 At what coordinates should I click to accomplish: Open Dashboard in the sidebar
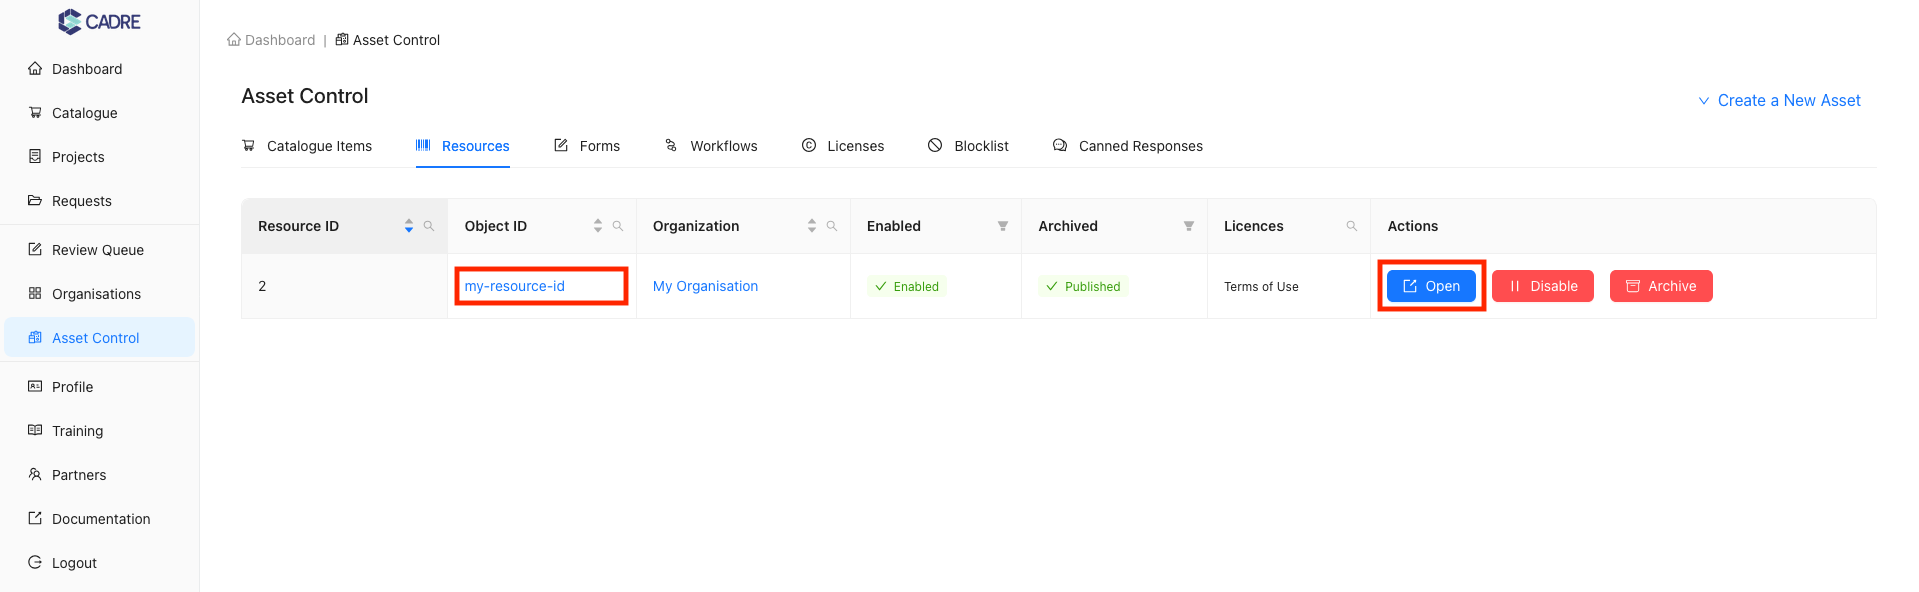click(x=99, y=69)
